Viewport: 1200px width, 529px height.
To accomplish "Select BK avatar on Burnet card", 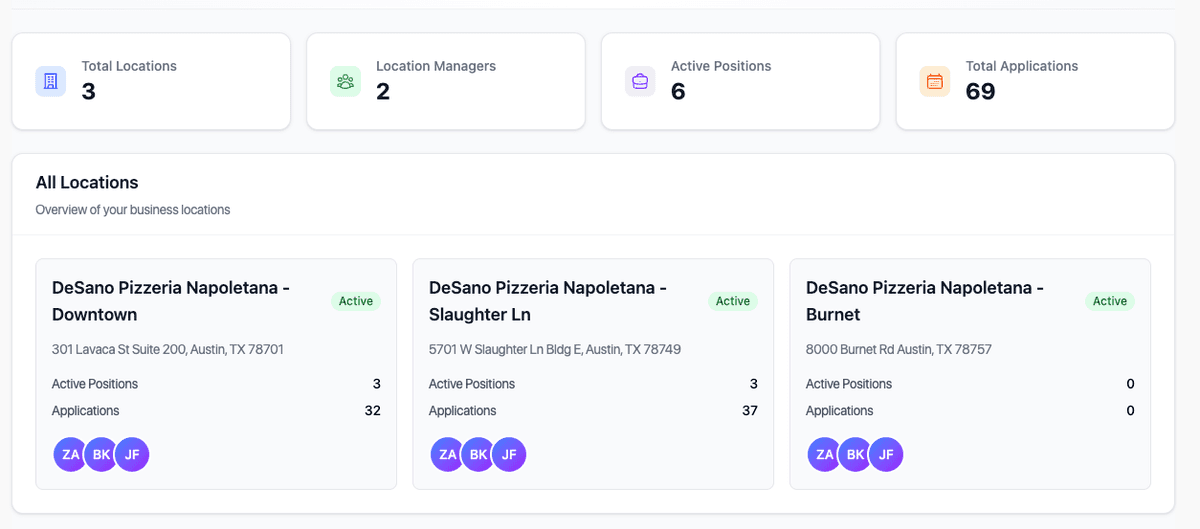I will click(855, 454).
